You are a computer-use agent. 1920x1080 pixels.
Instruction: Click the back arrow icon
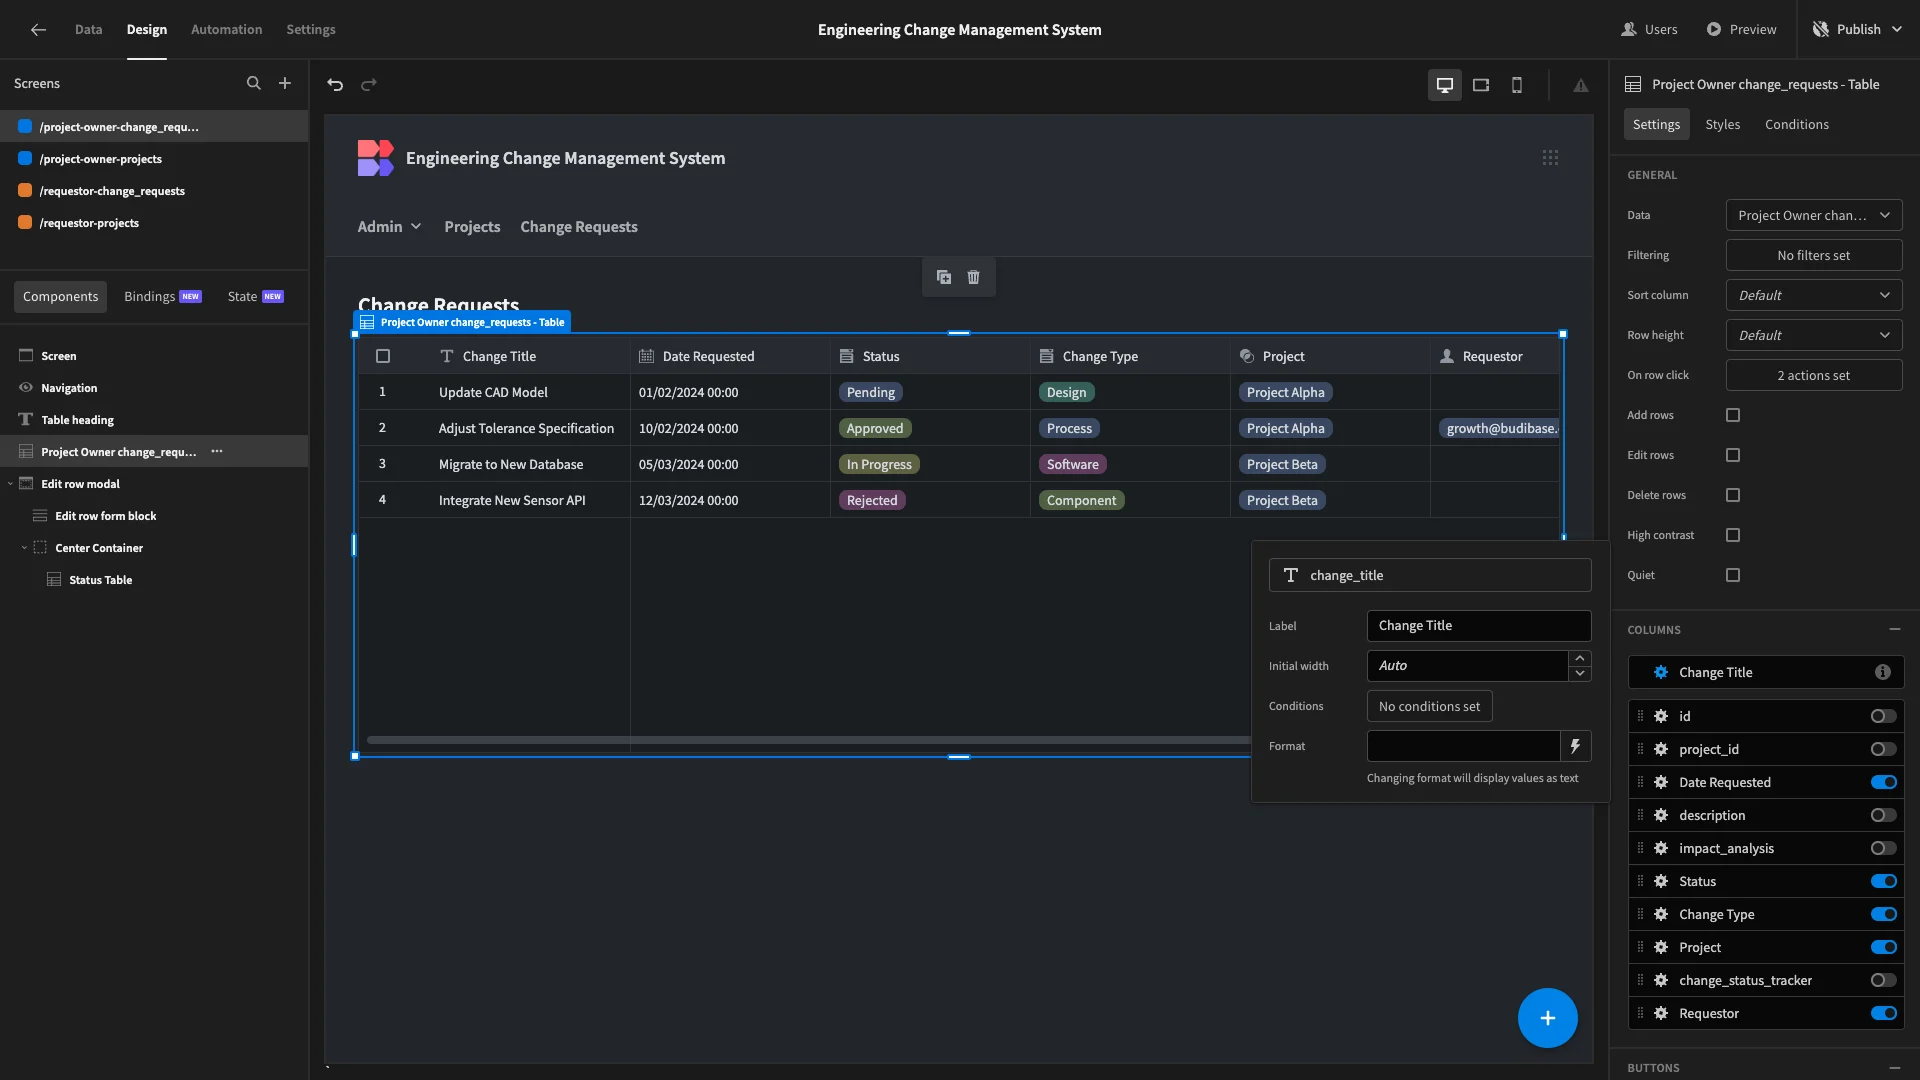tap(38, 30)
